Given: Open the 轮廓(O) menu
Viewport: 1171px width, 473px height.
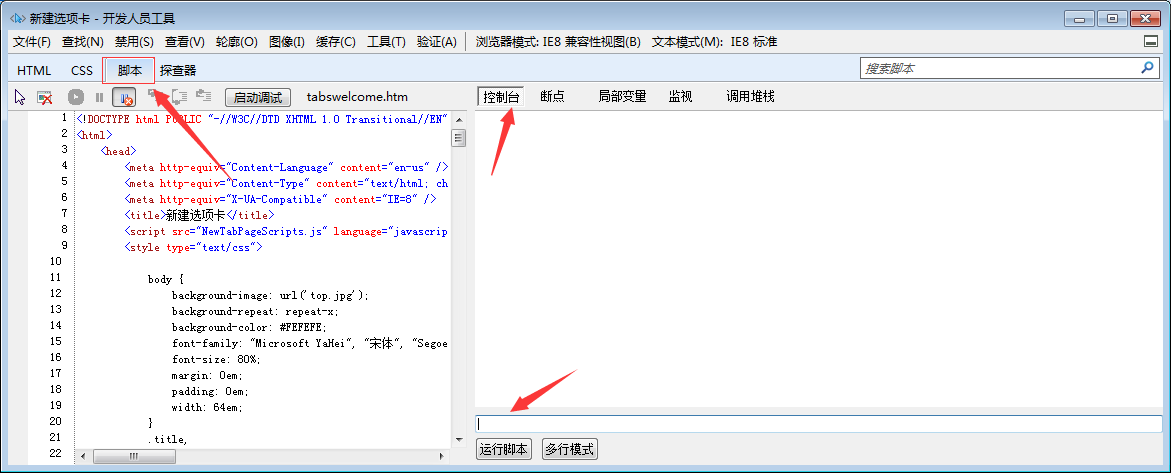Looking at the screenshot, I should click(x=237, y=42).
